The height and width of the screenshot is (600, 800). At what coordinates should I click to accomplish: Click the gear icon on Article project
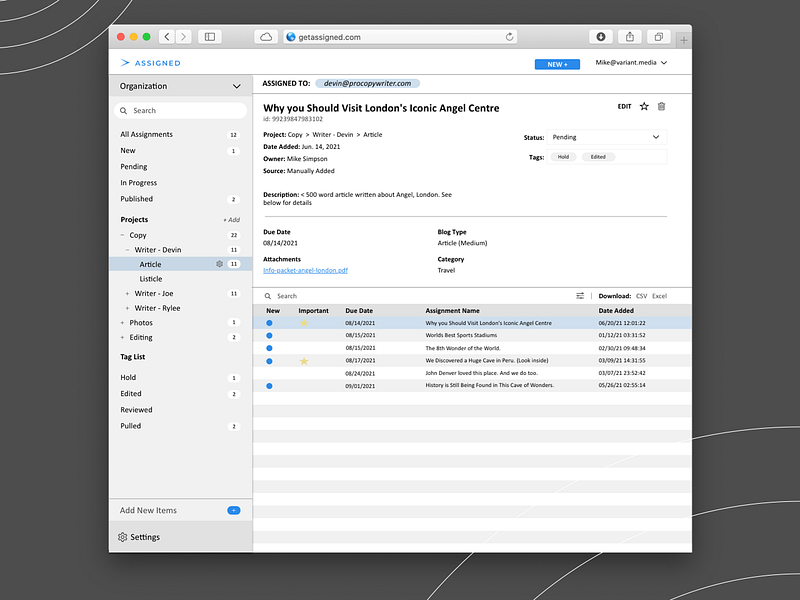point(219,264)
